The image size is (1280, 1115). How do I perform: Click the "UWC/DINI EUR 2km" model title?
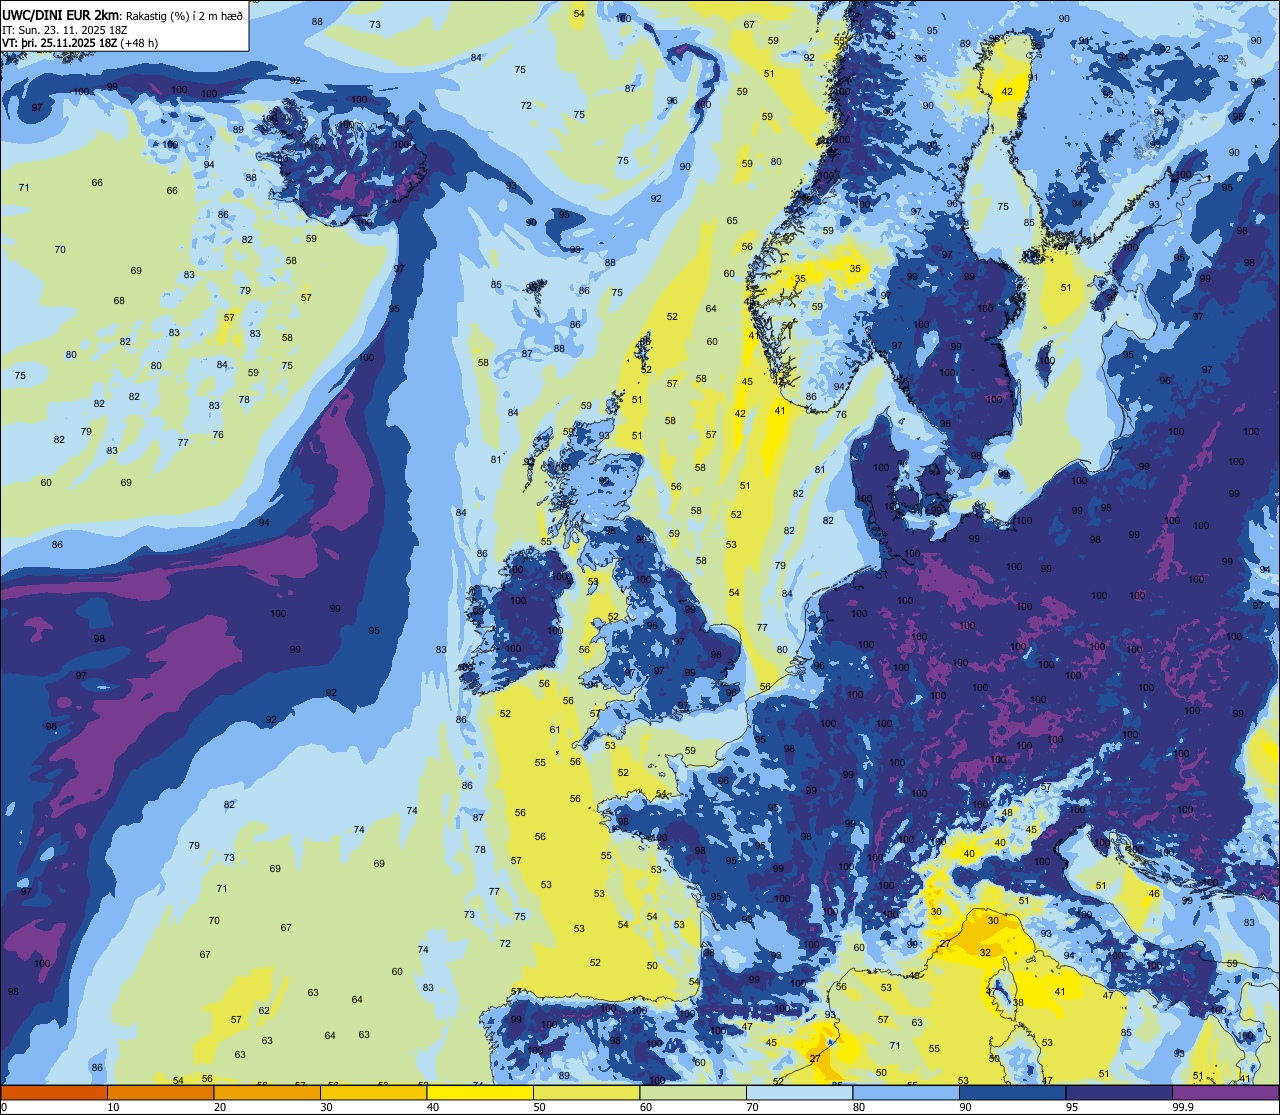click(60, 14)
